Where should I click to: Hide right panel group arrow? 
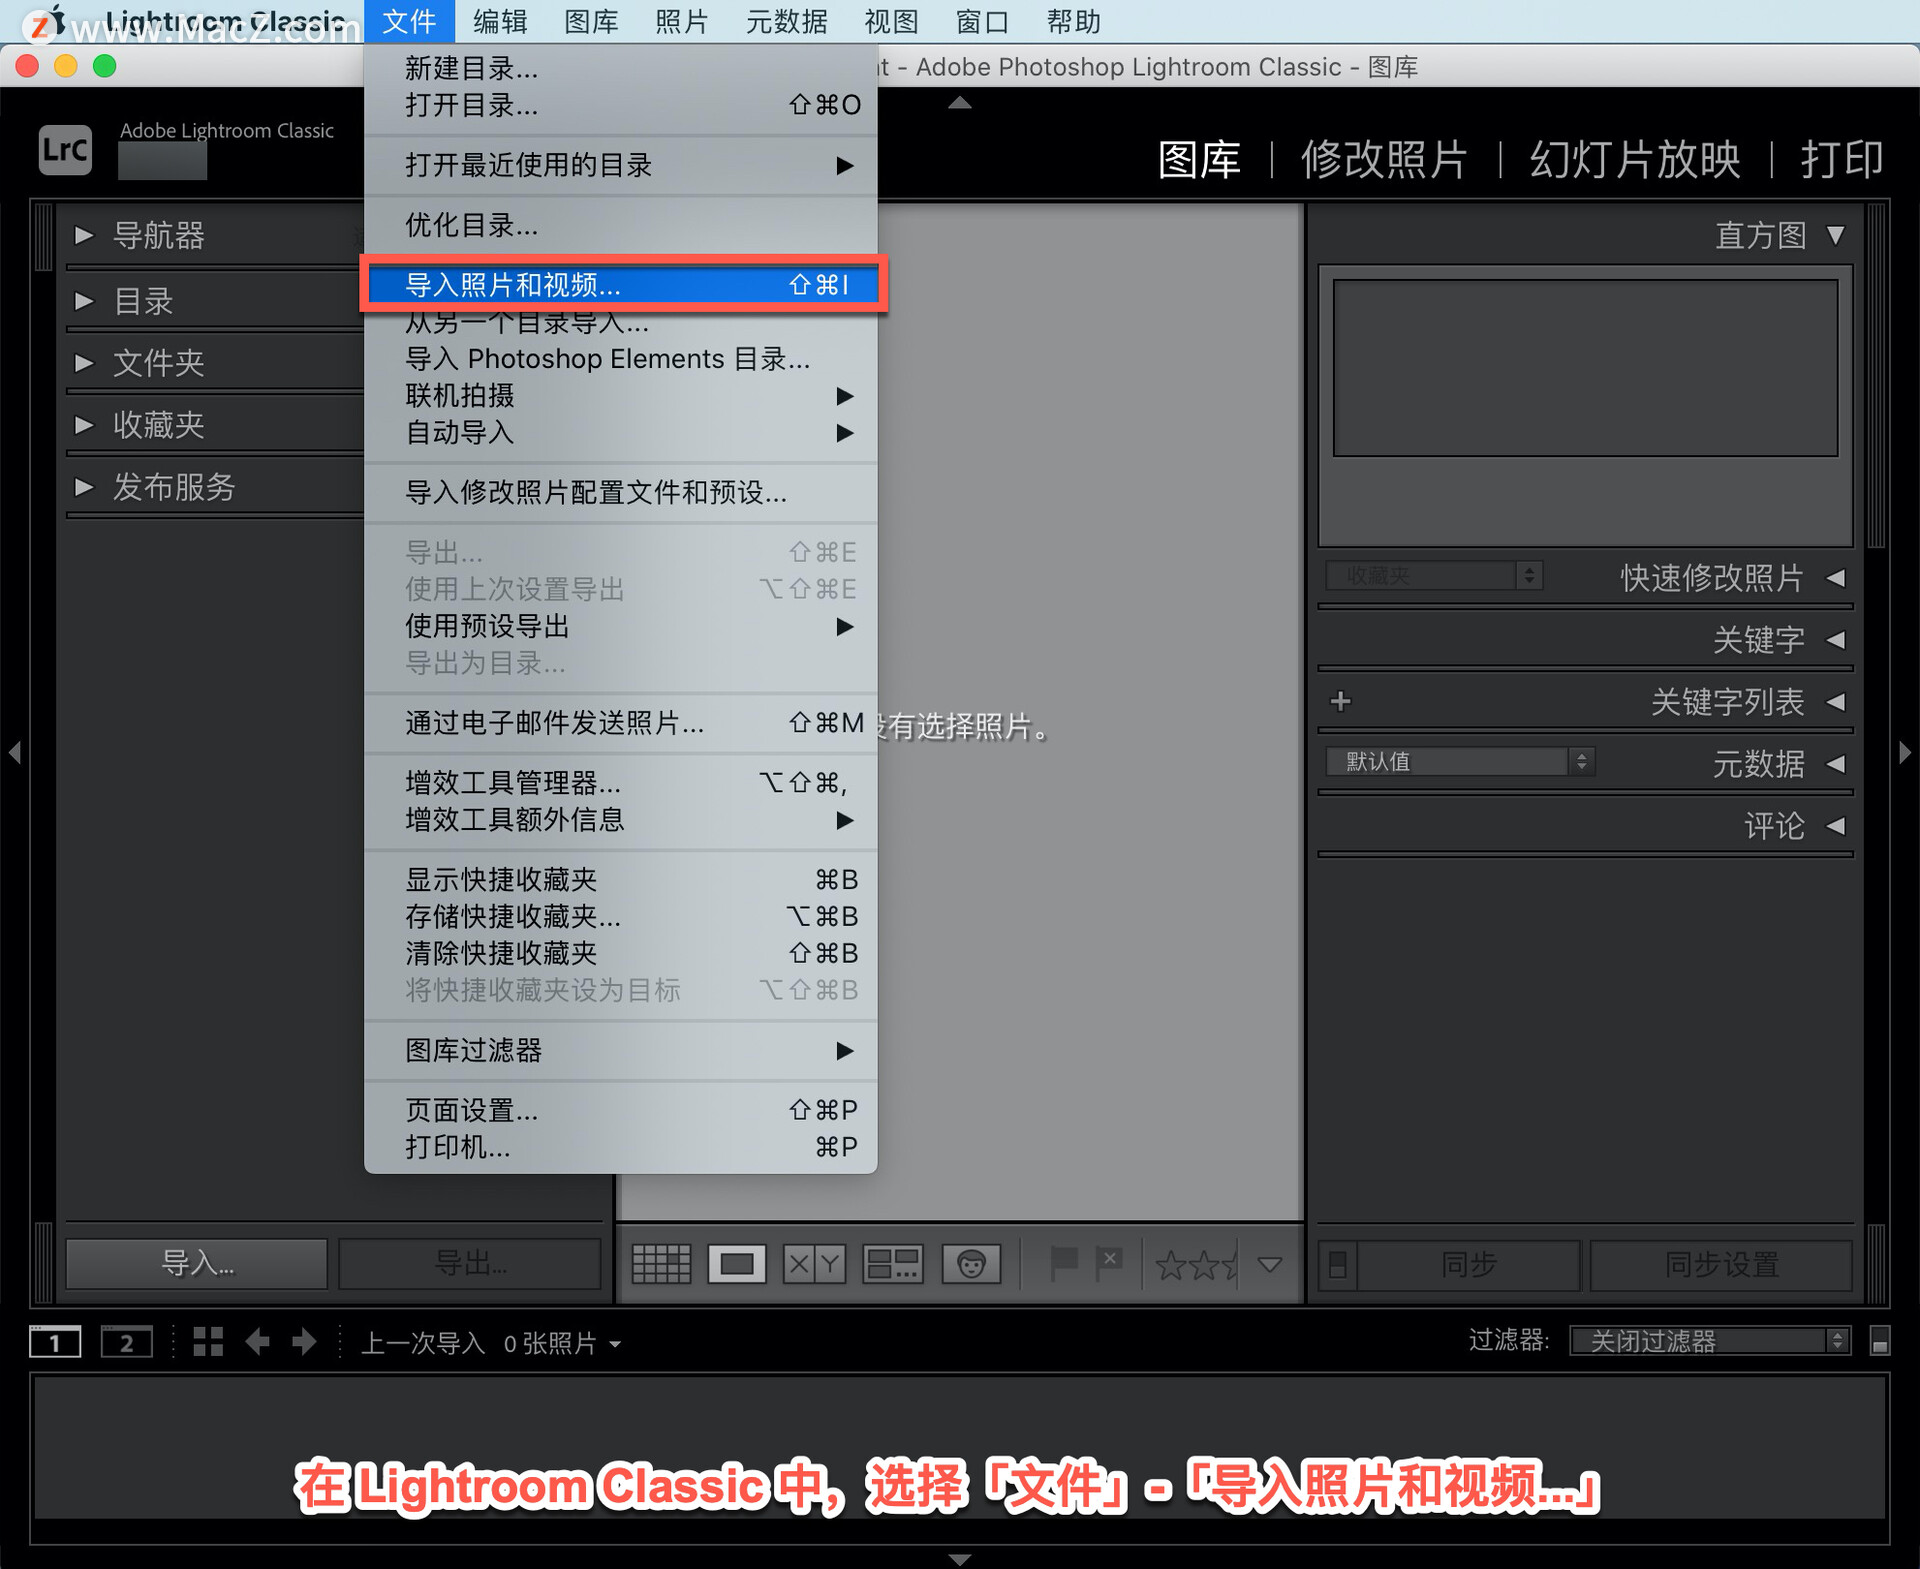click(1905, 752)
